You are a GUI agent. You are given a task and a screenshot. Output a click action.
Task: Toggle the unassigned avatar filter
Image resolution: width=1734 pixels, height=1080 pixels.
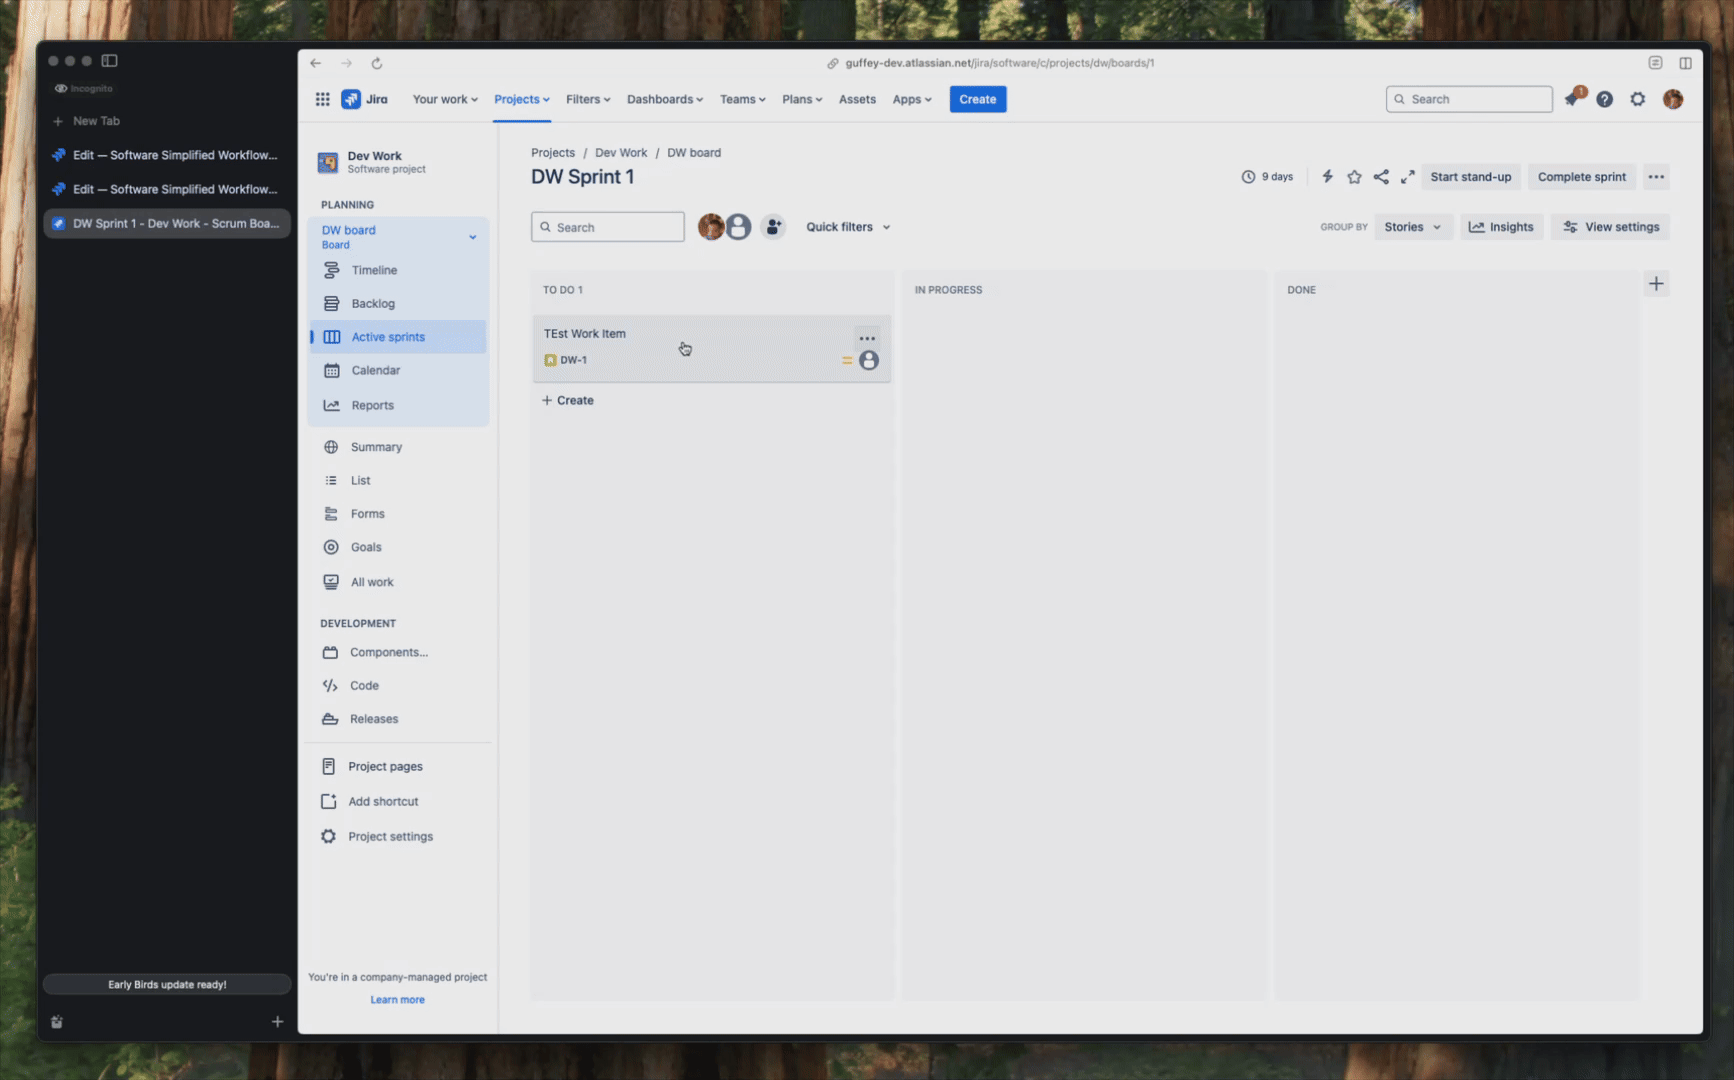coord(738,227)
